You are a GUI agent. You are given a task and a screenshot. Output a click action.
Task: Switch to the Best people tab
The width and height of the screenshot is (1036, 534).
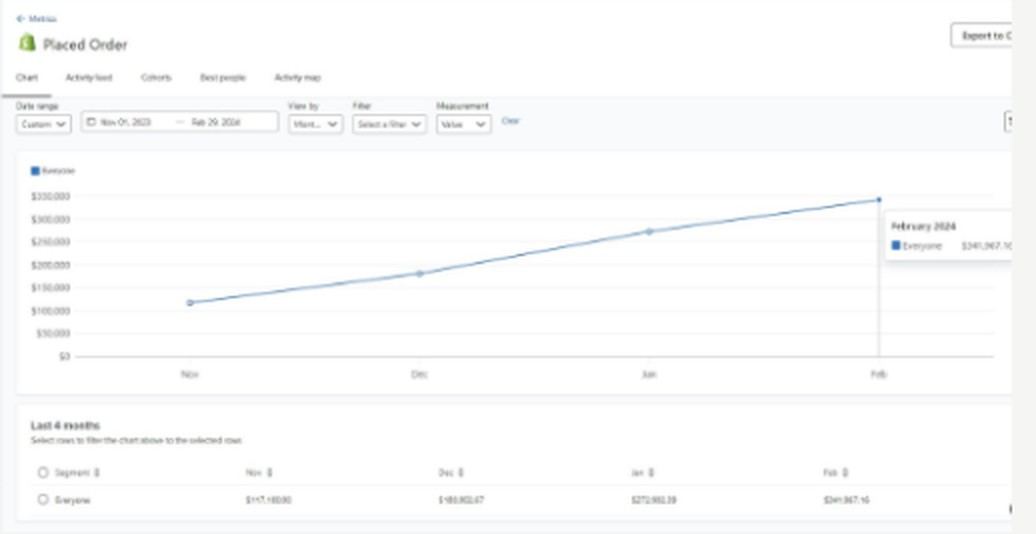pos(223,77)
